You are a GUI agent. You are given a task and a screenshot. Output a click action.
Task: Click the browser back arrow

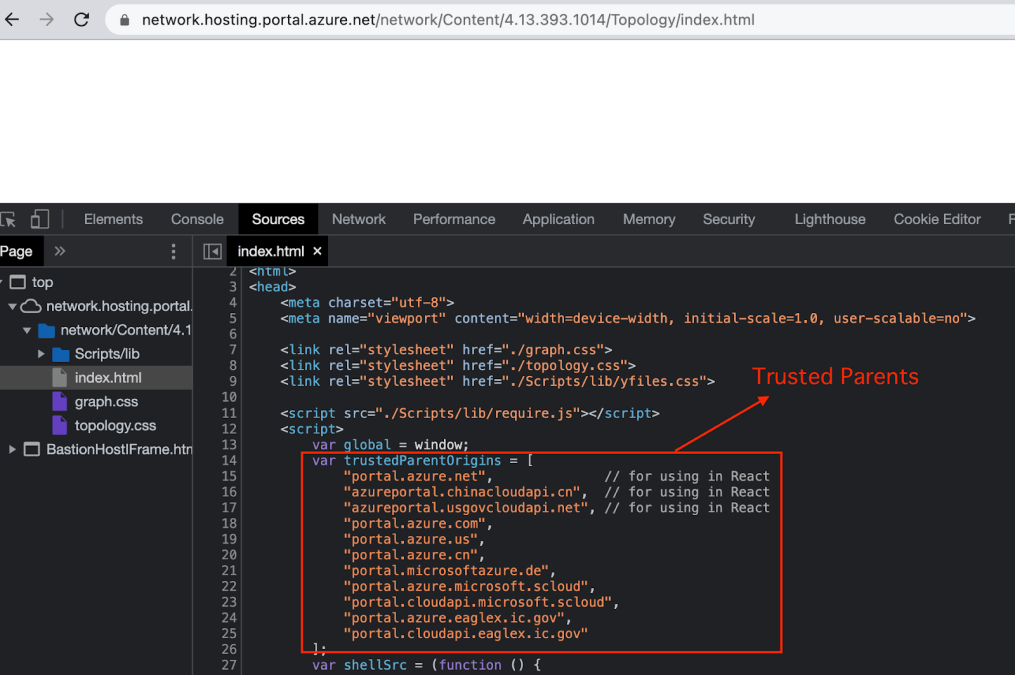12,19
